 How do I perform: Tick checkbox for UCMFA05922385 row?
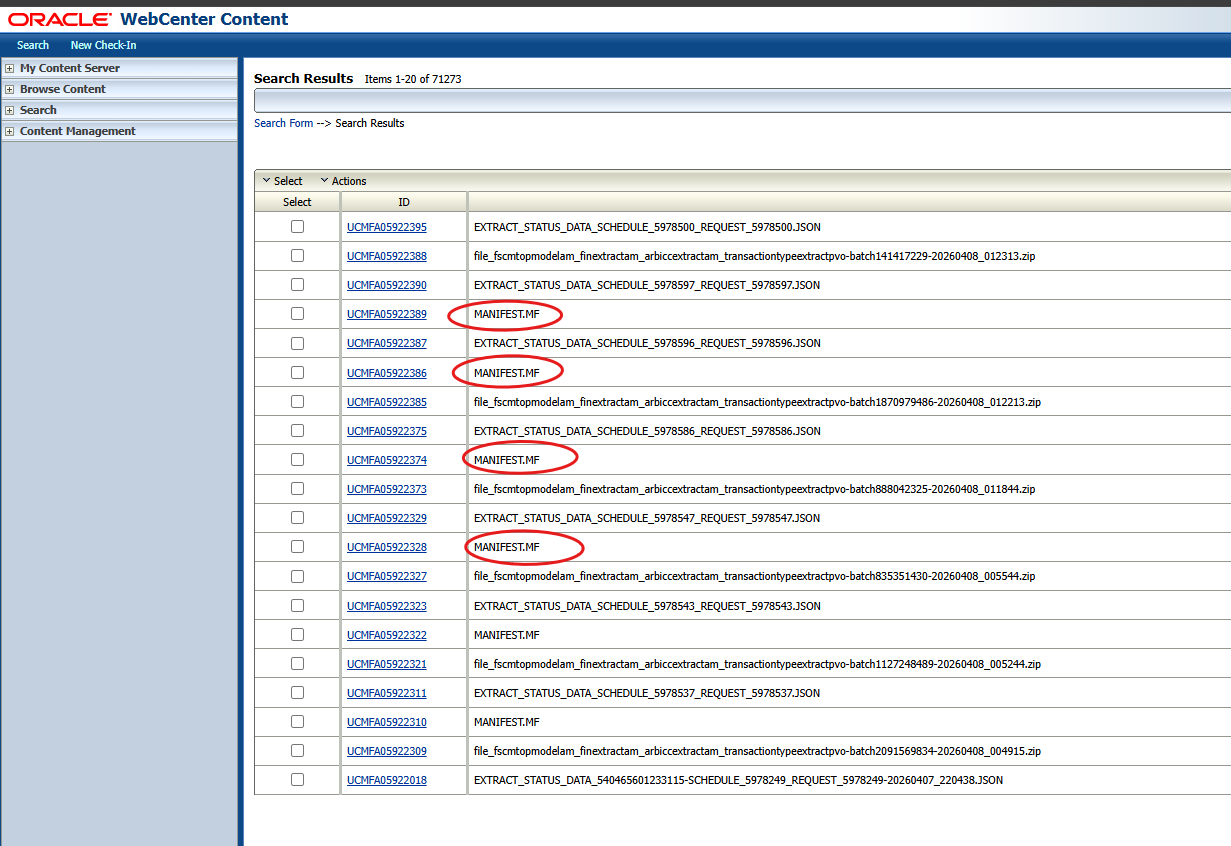coord(297,401)
